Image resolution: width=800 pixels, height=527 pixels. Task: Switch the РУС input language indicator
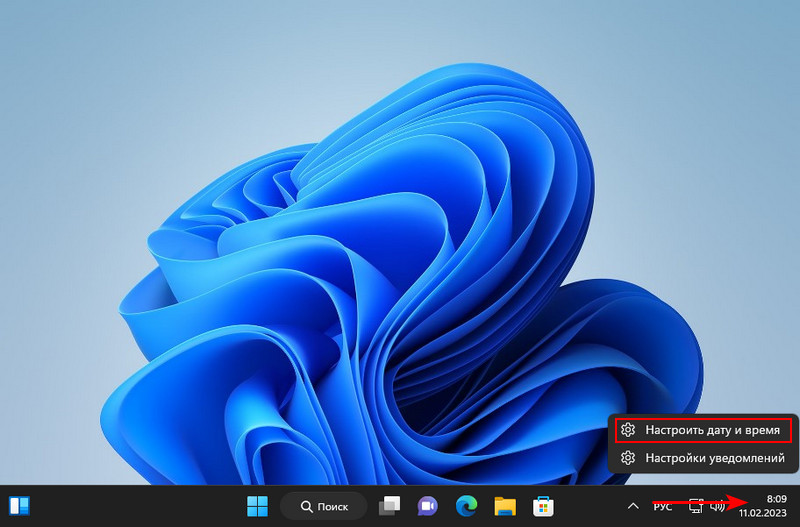[x=662, y=507]
